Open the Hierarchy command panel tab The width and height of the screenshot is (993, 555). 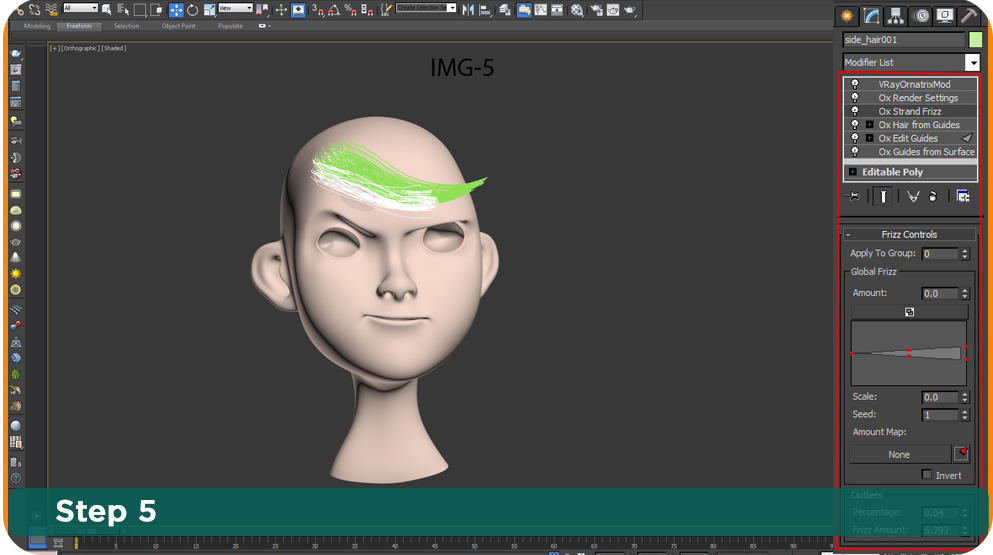click(x=896, y=16)
